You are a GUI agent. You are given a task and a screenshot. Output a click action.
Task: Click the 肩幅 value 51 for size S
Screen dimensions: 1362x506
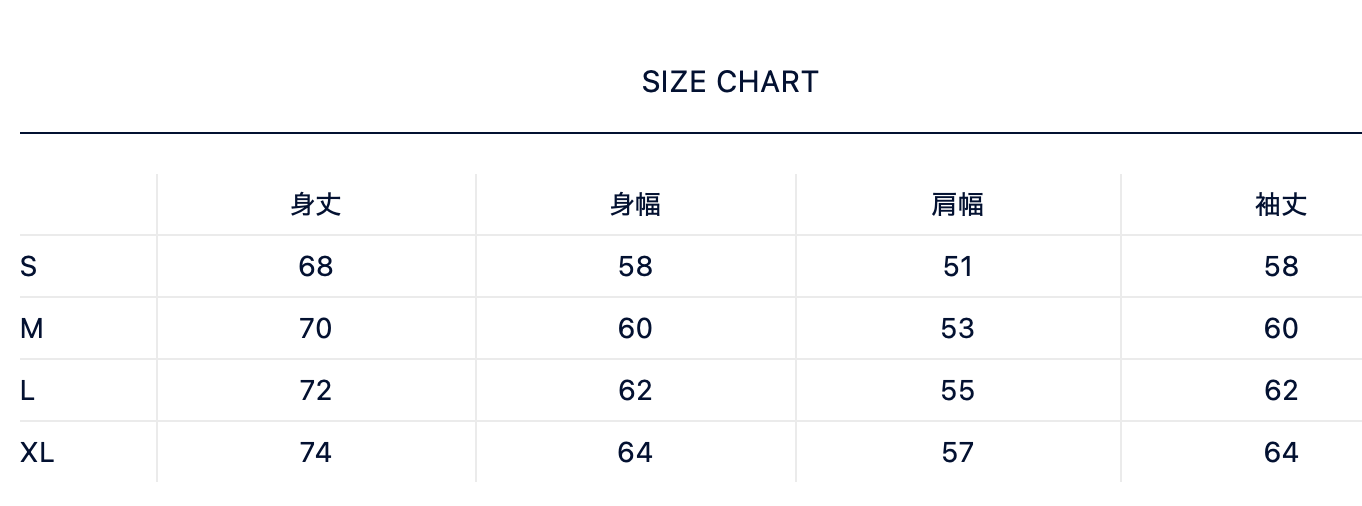(x=957, y=267)
